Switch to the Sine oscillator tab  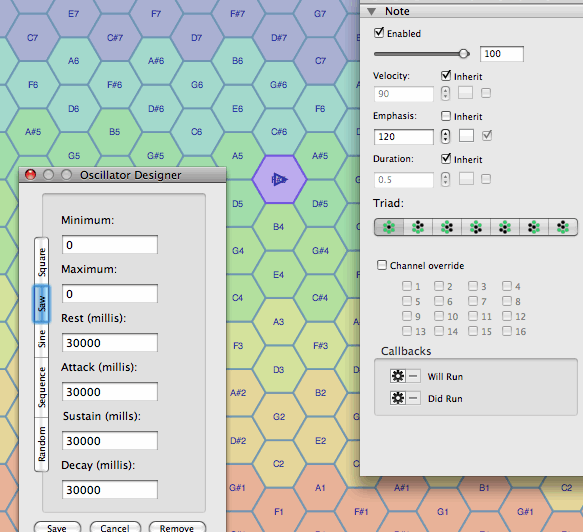42,339
